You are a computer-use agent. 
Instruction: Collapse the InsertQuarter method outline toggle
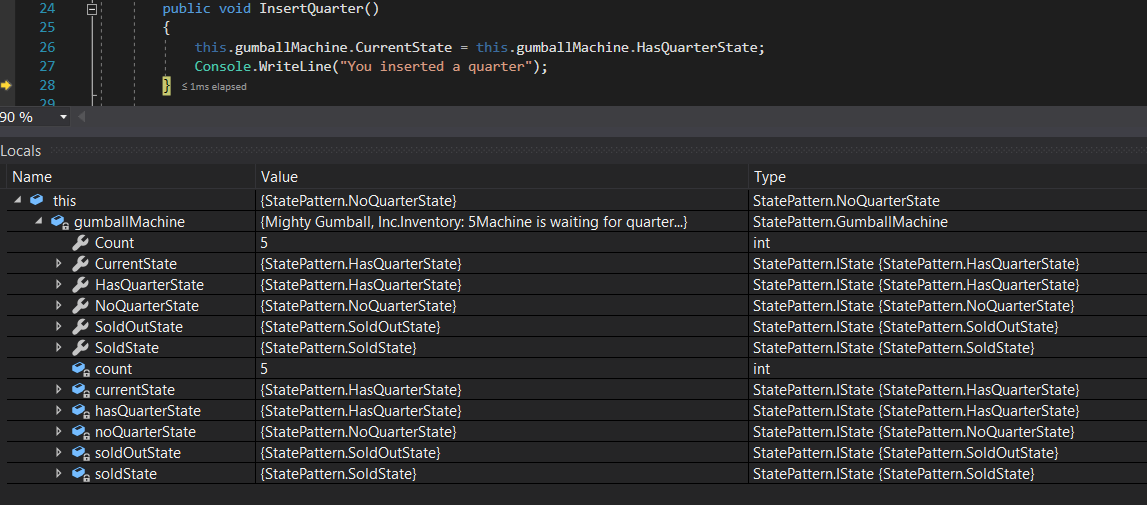(91, 10)
